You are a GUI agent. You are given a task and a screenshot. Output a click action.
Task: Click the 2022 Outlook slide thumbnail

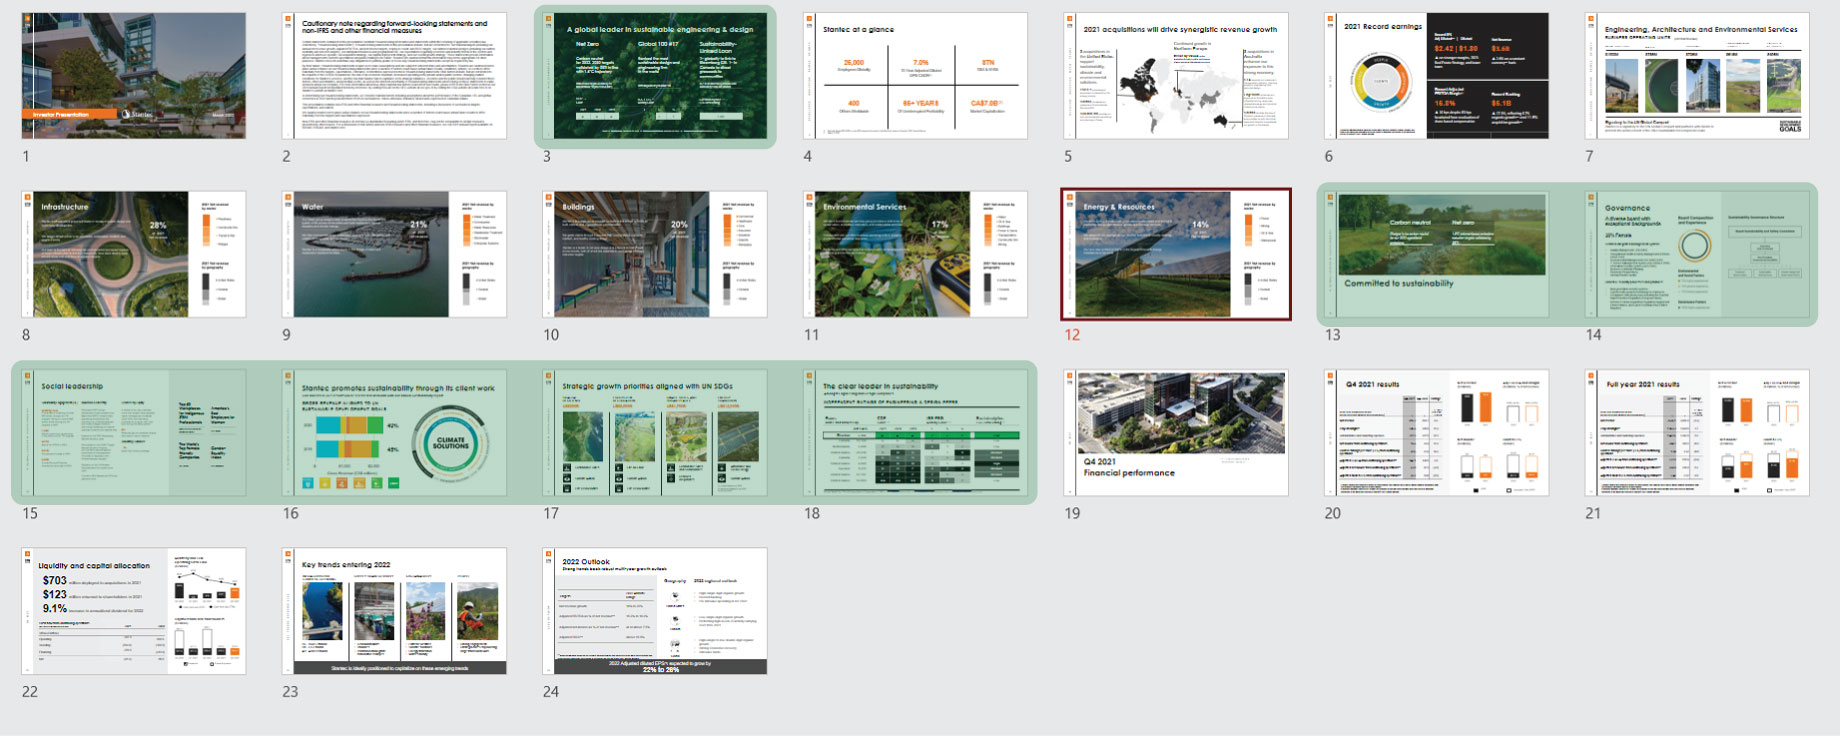click(655, 611)
